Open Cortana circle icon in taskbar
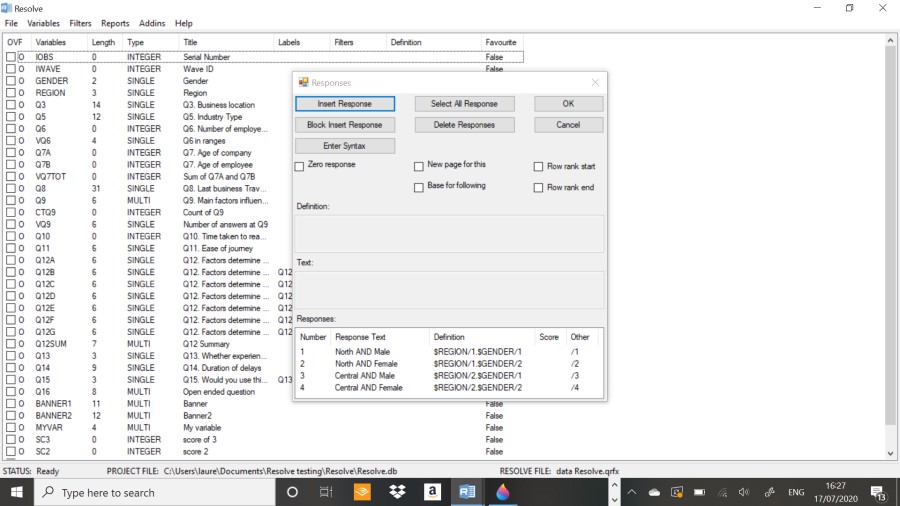This screenshot has height=506, width=900. (292, 492)
